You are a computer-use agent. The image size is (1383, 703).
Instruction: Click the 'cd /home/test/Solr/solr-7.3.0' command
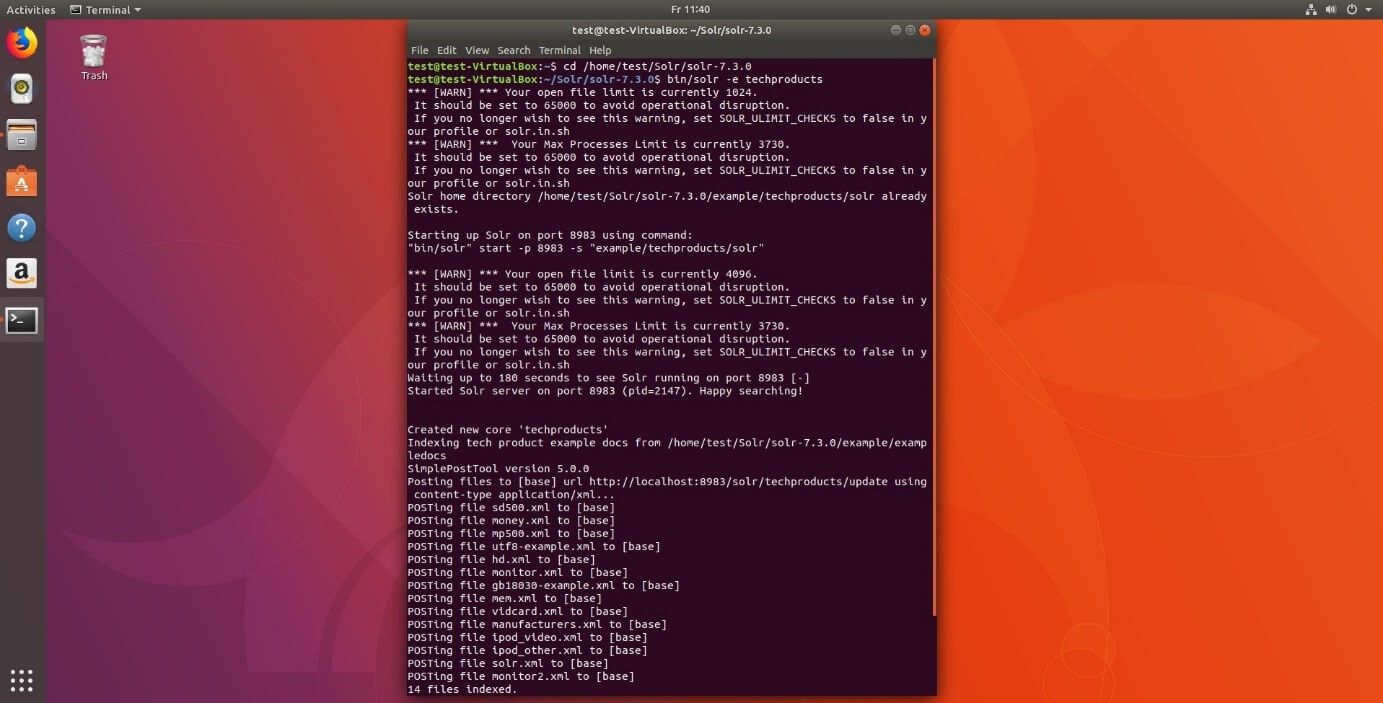(657, 66)
